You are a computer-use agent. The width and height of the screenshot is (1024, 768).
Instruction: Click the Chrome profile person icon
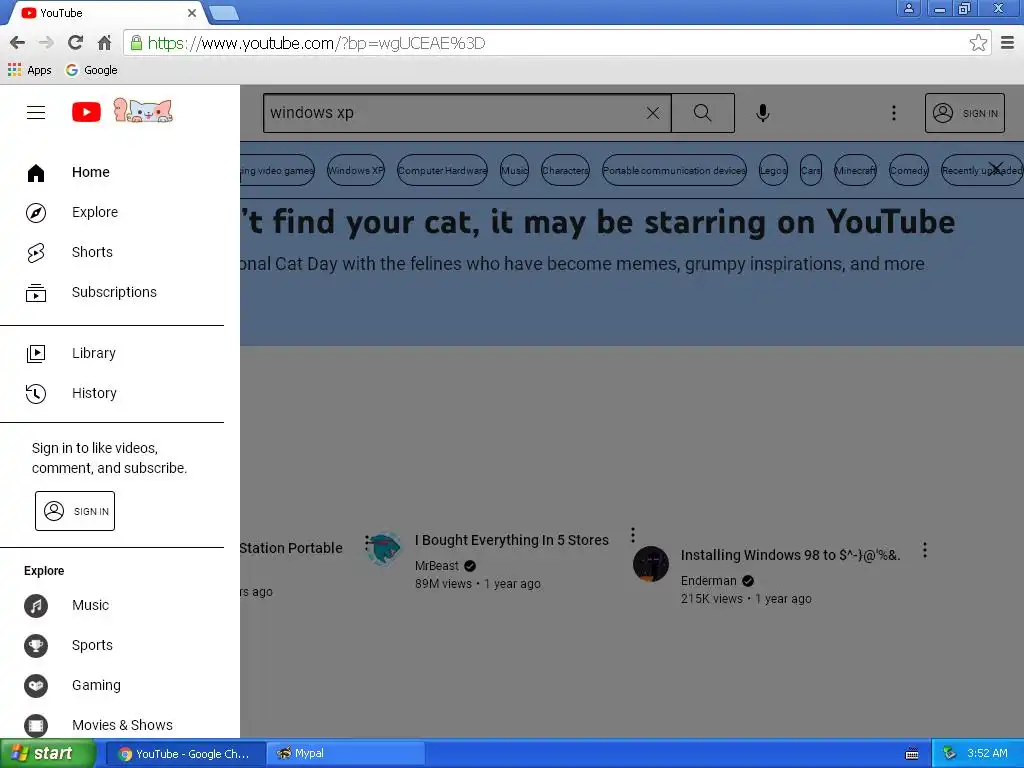click(908, 8)
